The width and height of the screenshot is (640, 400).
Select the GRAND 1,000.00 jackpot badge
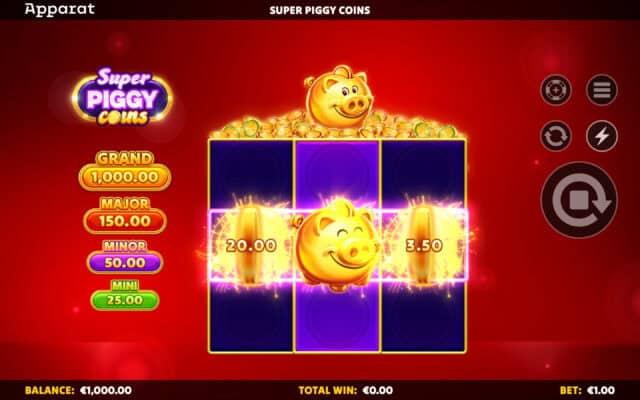(124, 171)
